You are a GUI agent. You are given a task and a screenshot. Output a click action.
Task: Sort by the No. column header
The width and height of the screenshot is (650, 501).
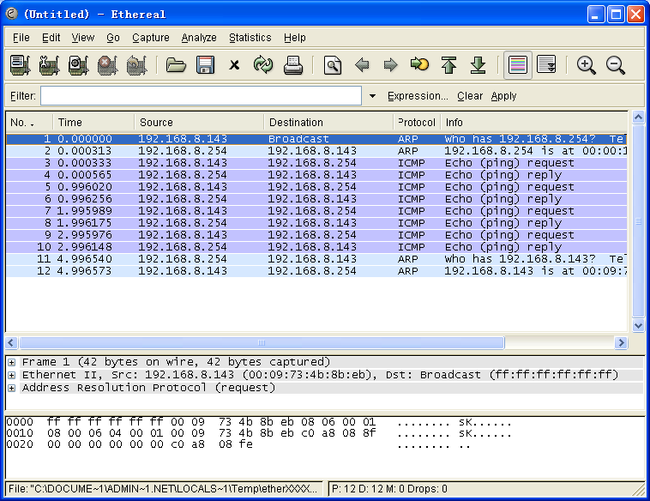click(29, 123)
